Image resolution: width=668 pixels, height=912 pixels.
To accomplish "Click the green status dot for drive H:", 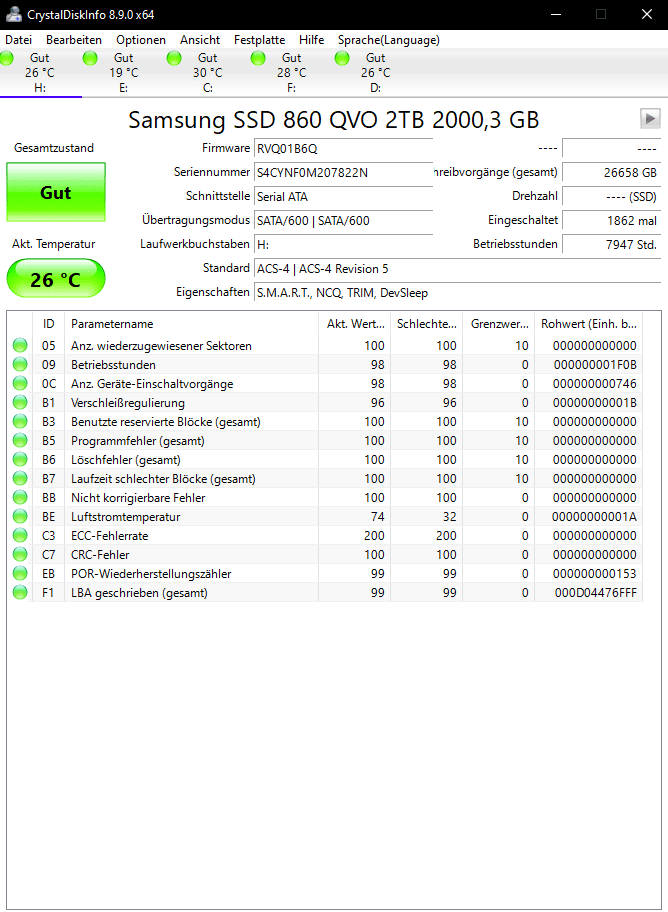I will pos(7,58).
